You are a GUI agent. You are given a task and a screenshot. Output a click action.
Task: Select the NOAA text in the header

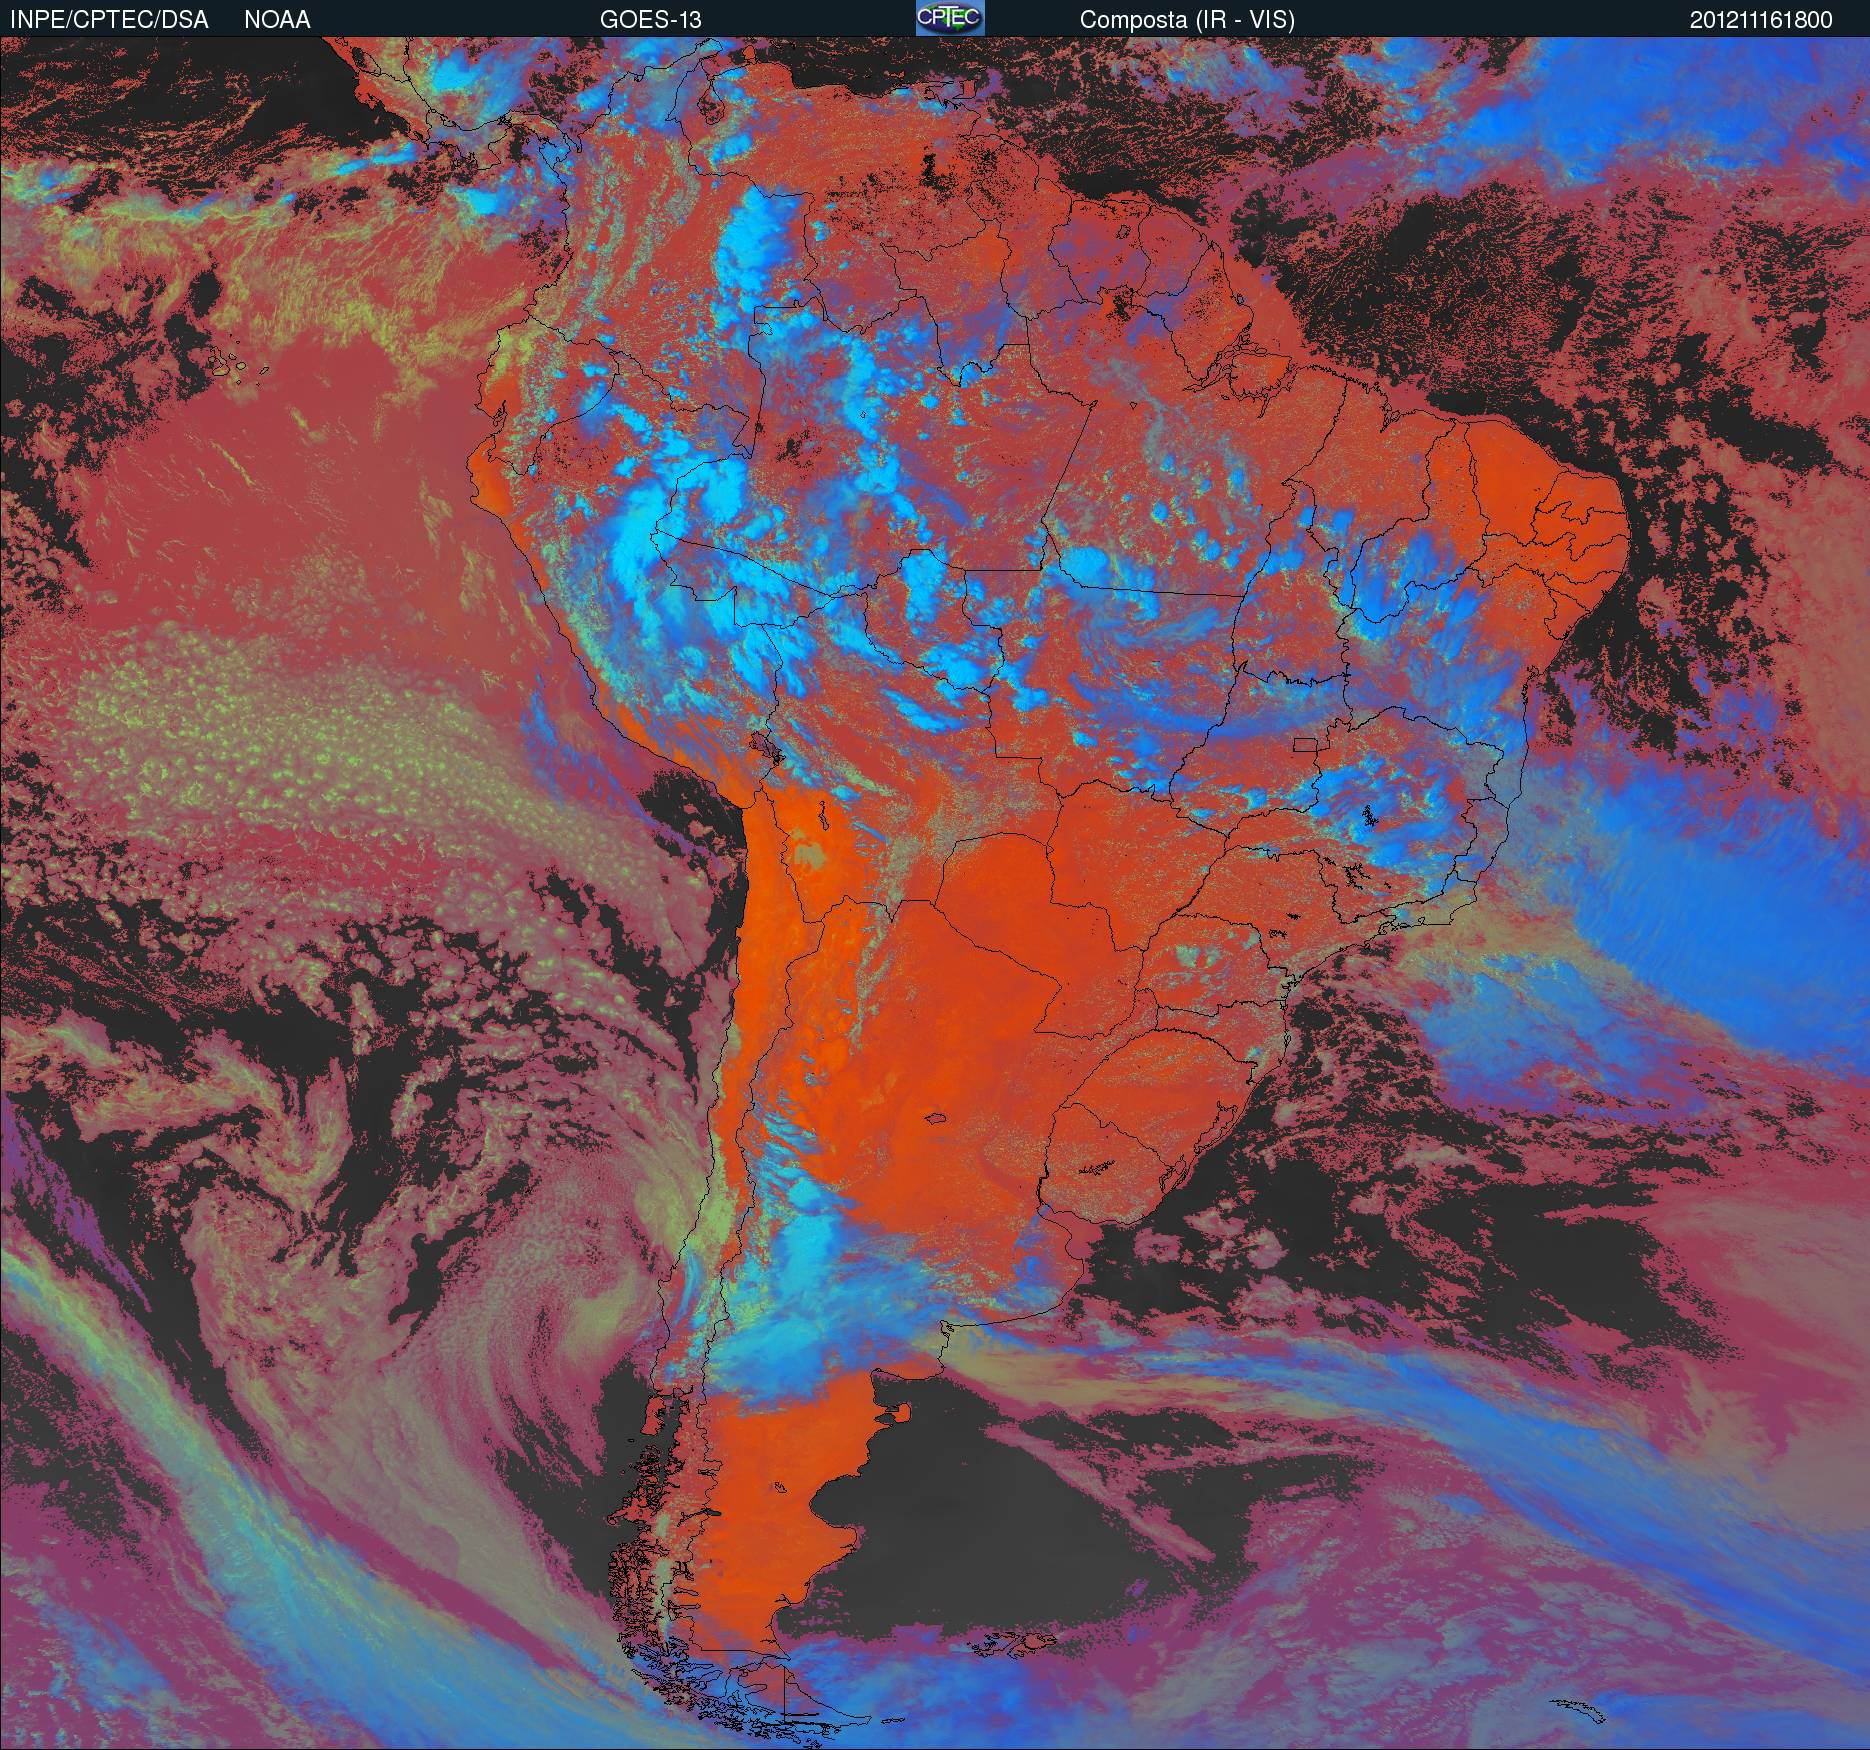pos(277,19)
